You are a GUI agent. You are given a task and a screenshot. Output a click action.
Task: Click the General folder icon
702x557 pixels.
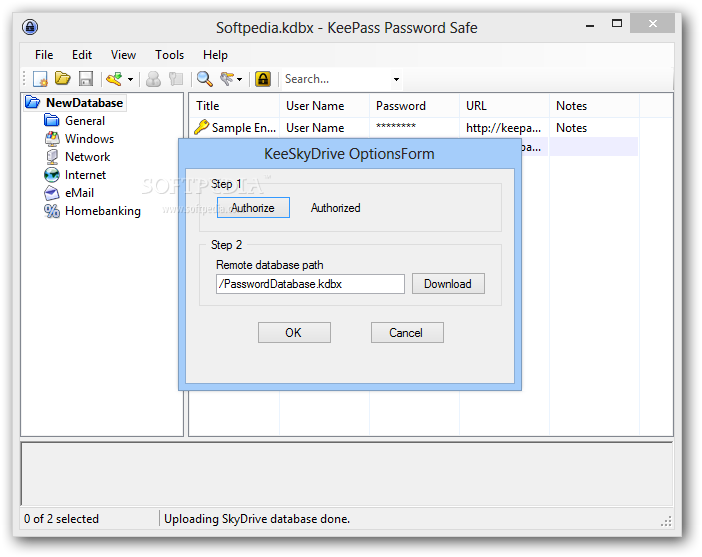(52, 120)
